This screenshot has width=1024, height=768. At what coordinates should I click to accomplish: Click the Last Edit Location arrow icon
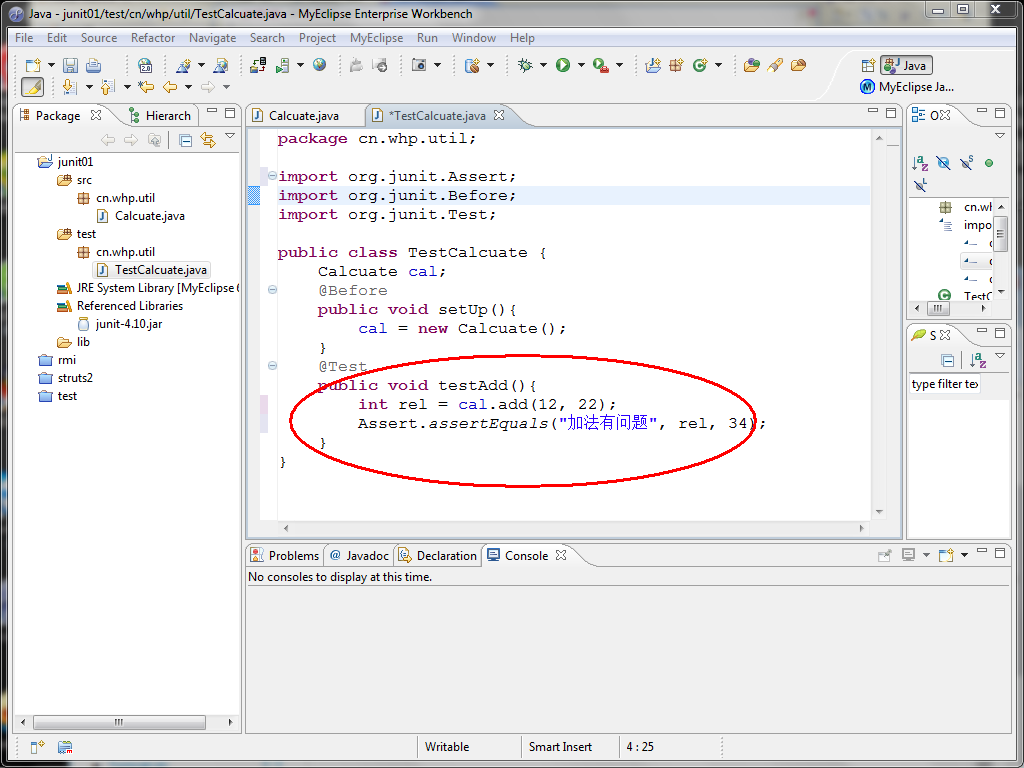pos(145,87)
